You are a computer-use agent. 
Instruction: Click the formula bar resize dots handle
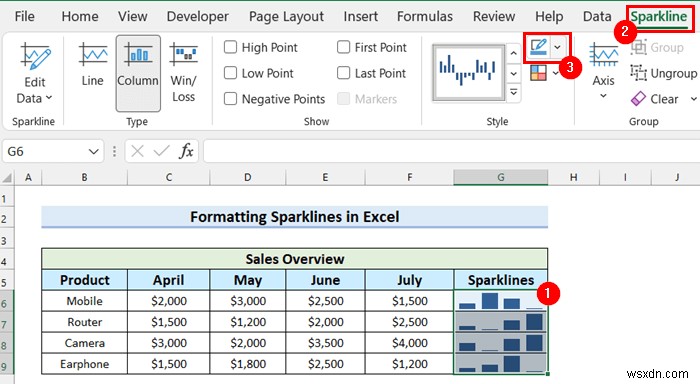pyautogui.click(x=114, y=152)
